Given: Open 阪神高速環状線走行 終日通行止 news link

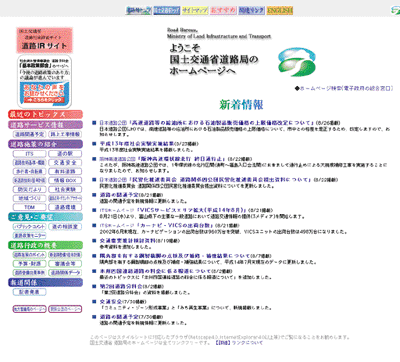Looking at the screenshot, I should 181,159.
